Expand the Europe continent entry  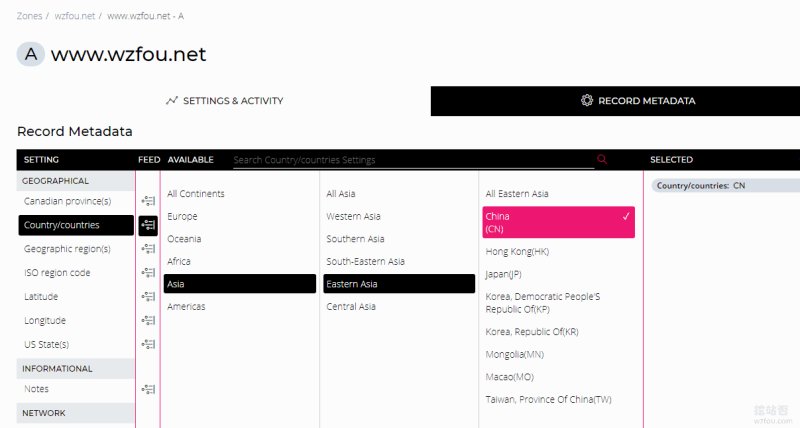[x=182, y=216]
